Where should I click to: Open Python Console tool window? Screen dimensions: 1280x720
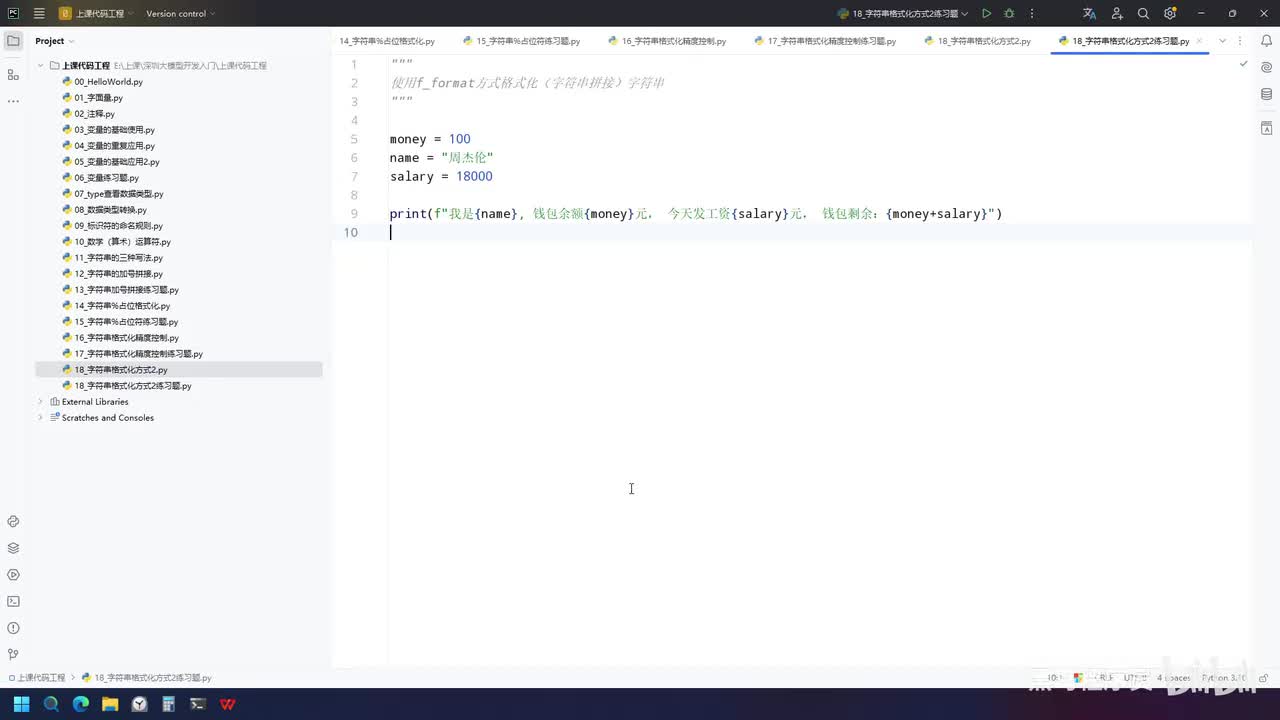(x=13, y=521)
